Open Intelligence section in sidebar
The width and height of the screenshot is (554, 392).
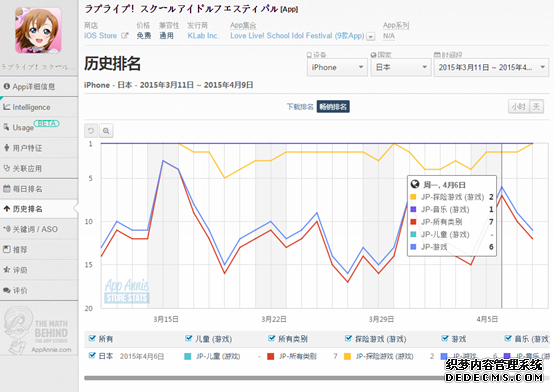click(39, 107)
